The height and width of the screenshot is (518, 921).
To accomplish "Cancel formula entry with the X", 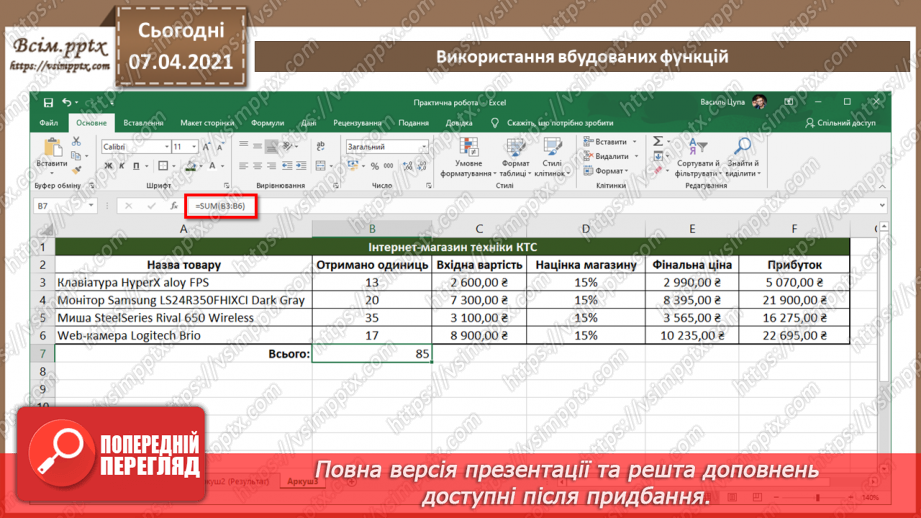I will (128, 206).
